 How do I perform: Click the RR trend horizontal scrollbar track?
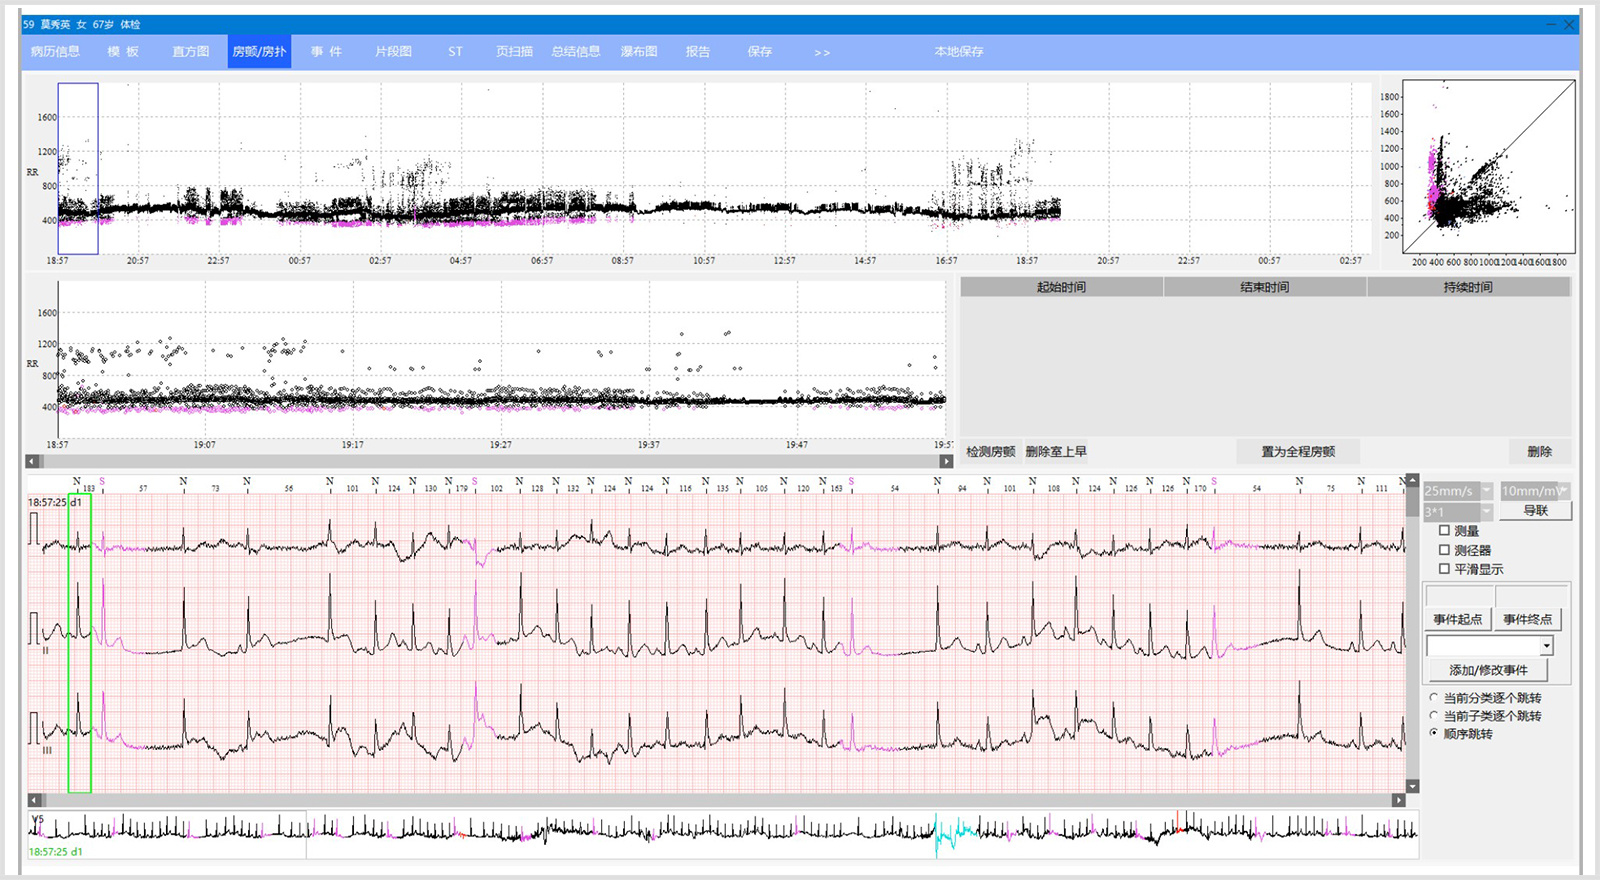(x=490, y=461)
